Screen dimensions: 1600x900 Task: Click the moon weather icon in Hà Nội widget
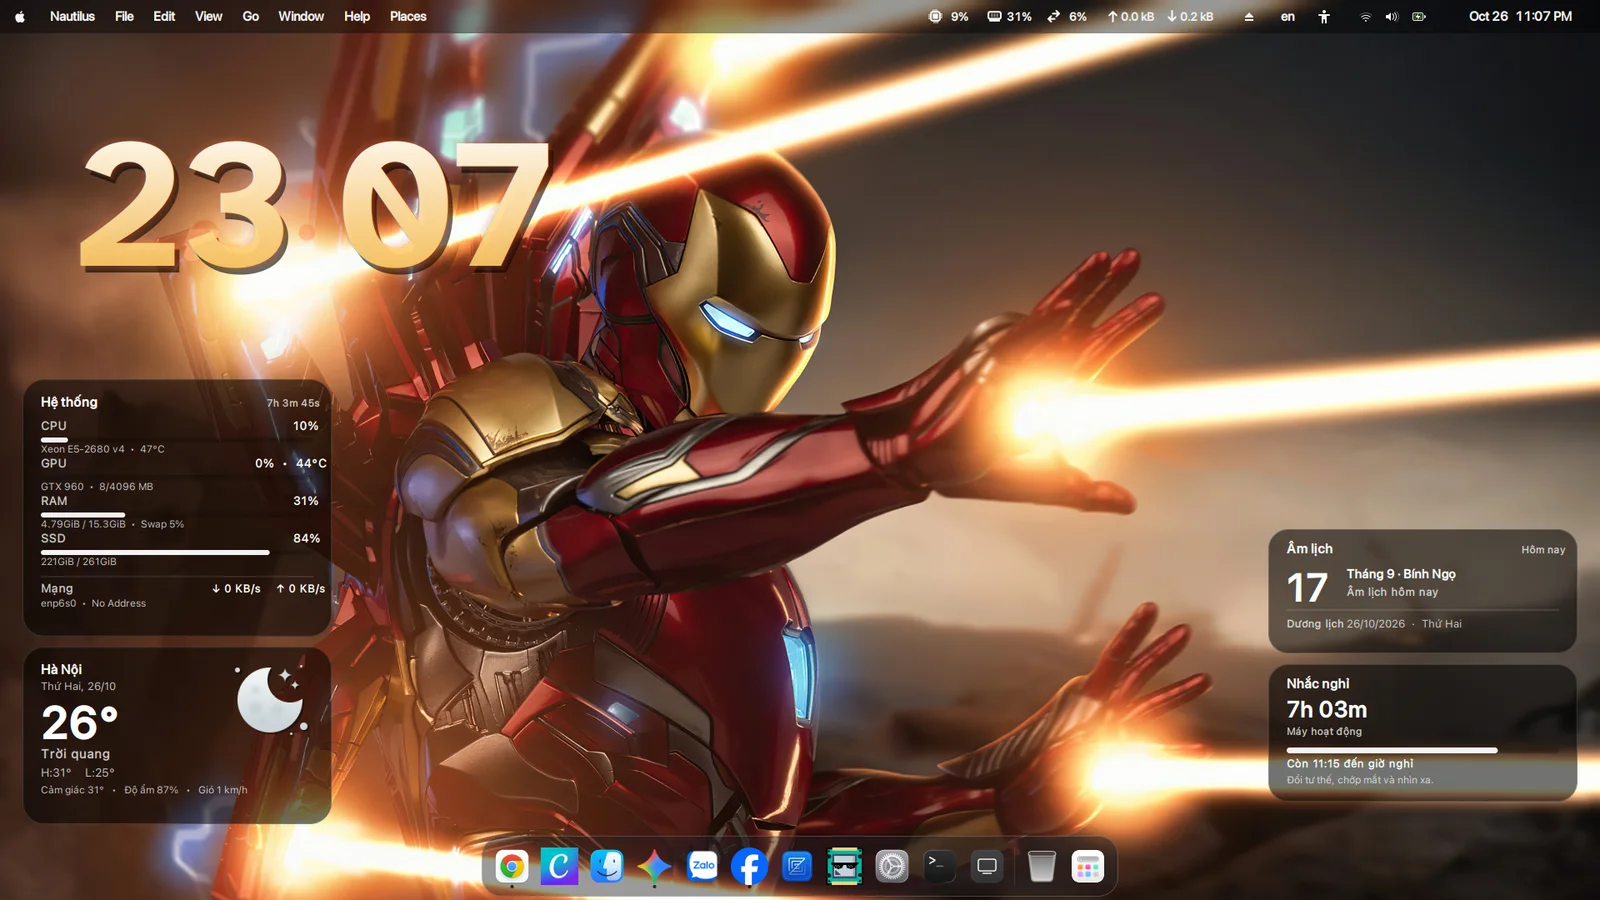(270, 699)
